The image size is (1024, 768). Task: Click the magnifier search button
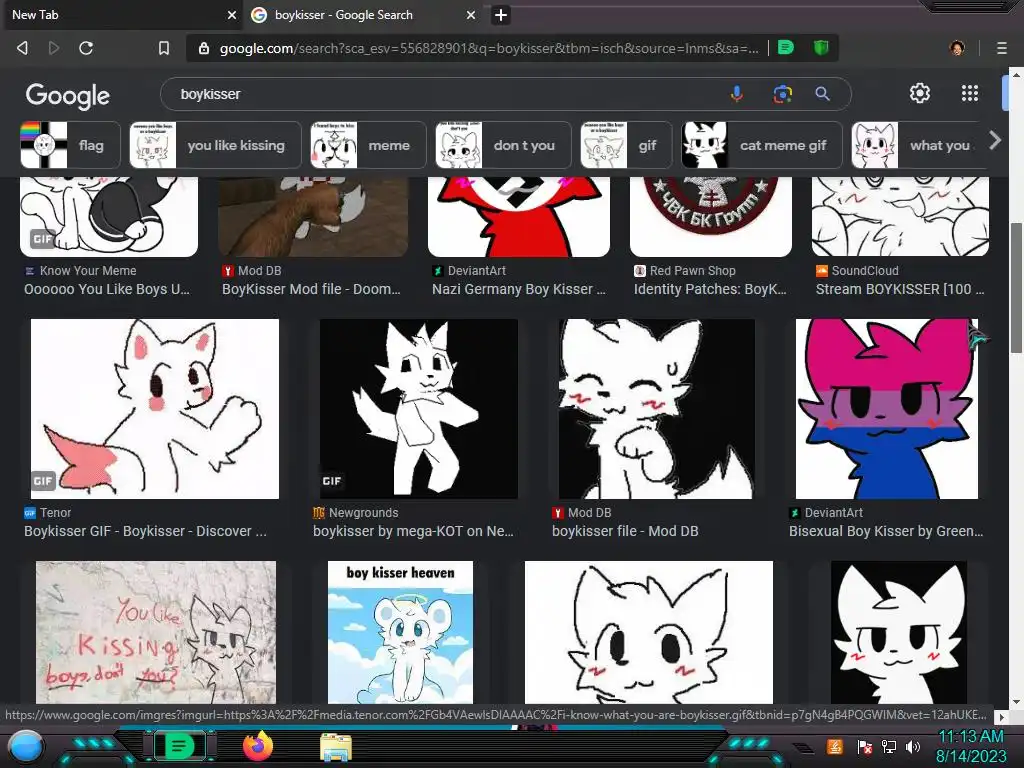coord(822,94)
